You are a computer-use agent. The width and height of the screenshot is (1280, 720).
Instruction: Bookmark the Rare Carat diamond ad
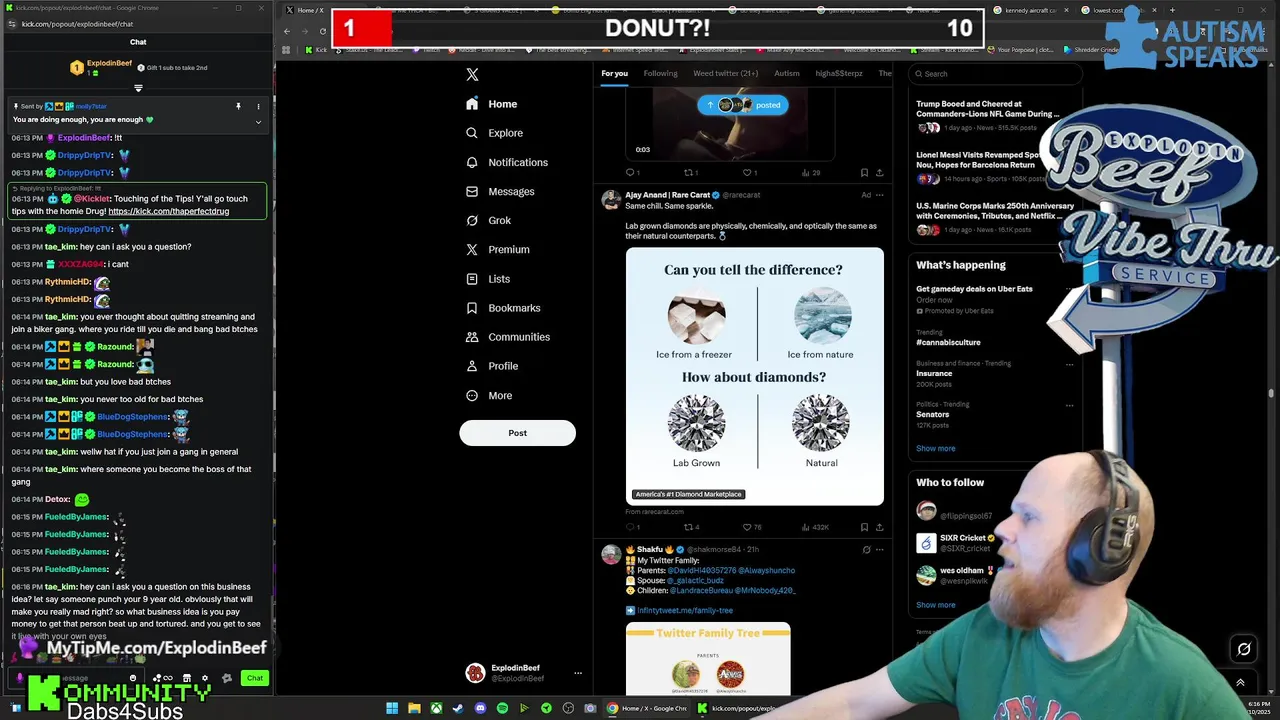tap(864, 527)
